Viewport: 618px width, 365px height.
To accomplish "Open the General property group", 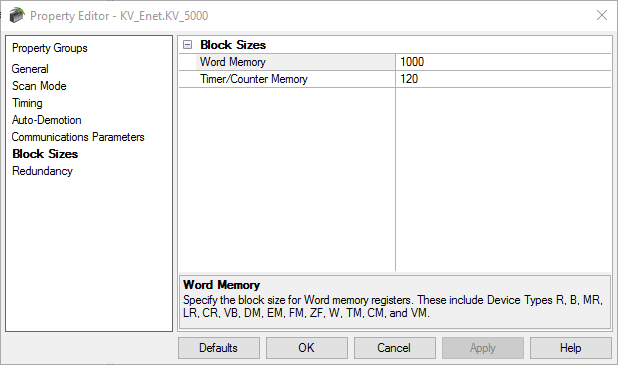I will tap(30, 69).
